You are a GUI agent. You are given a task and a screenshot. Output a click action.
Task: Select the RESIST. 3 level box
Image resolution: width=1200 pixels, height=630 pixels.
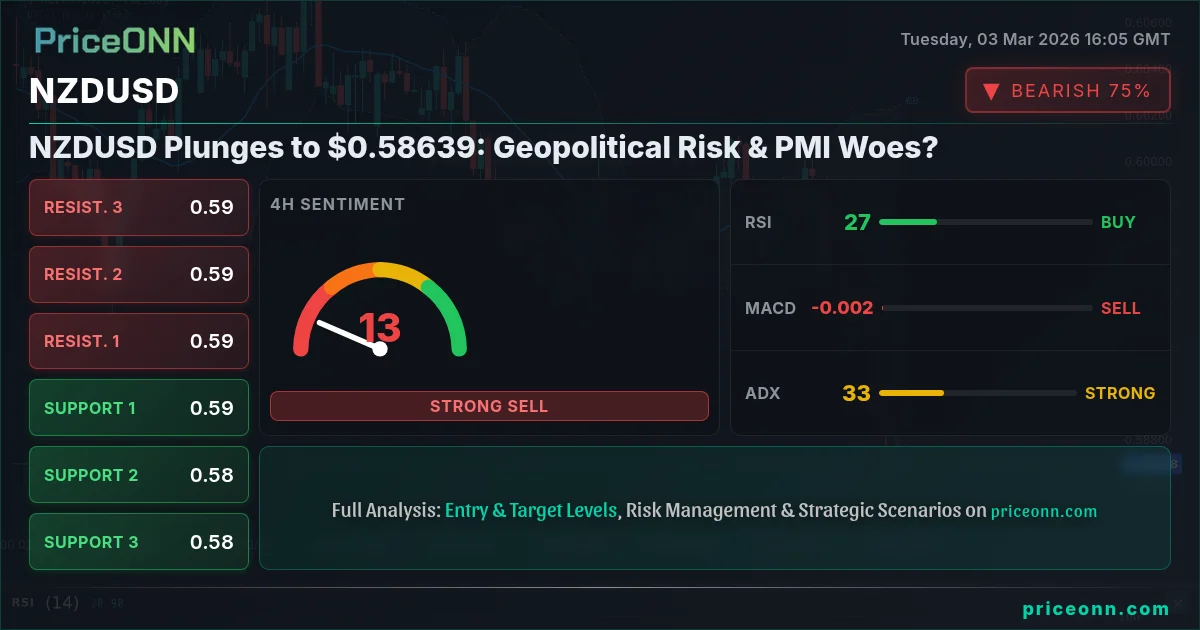point(139,207)
